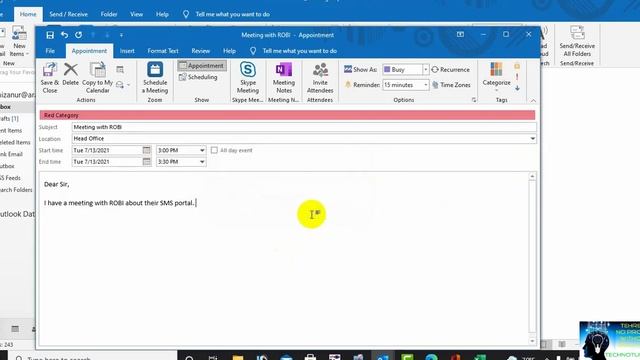Click the Redo icon in the title bar

(x=78, y=35)
